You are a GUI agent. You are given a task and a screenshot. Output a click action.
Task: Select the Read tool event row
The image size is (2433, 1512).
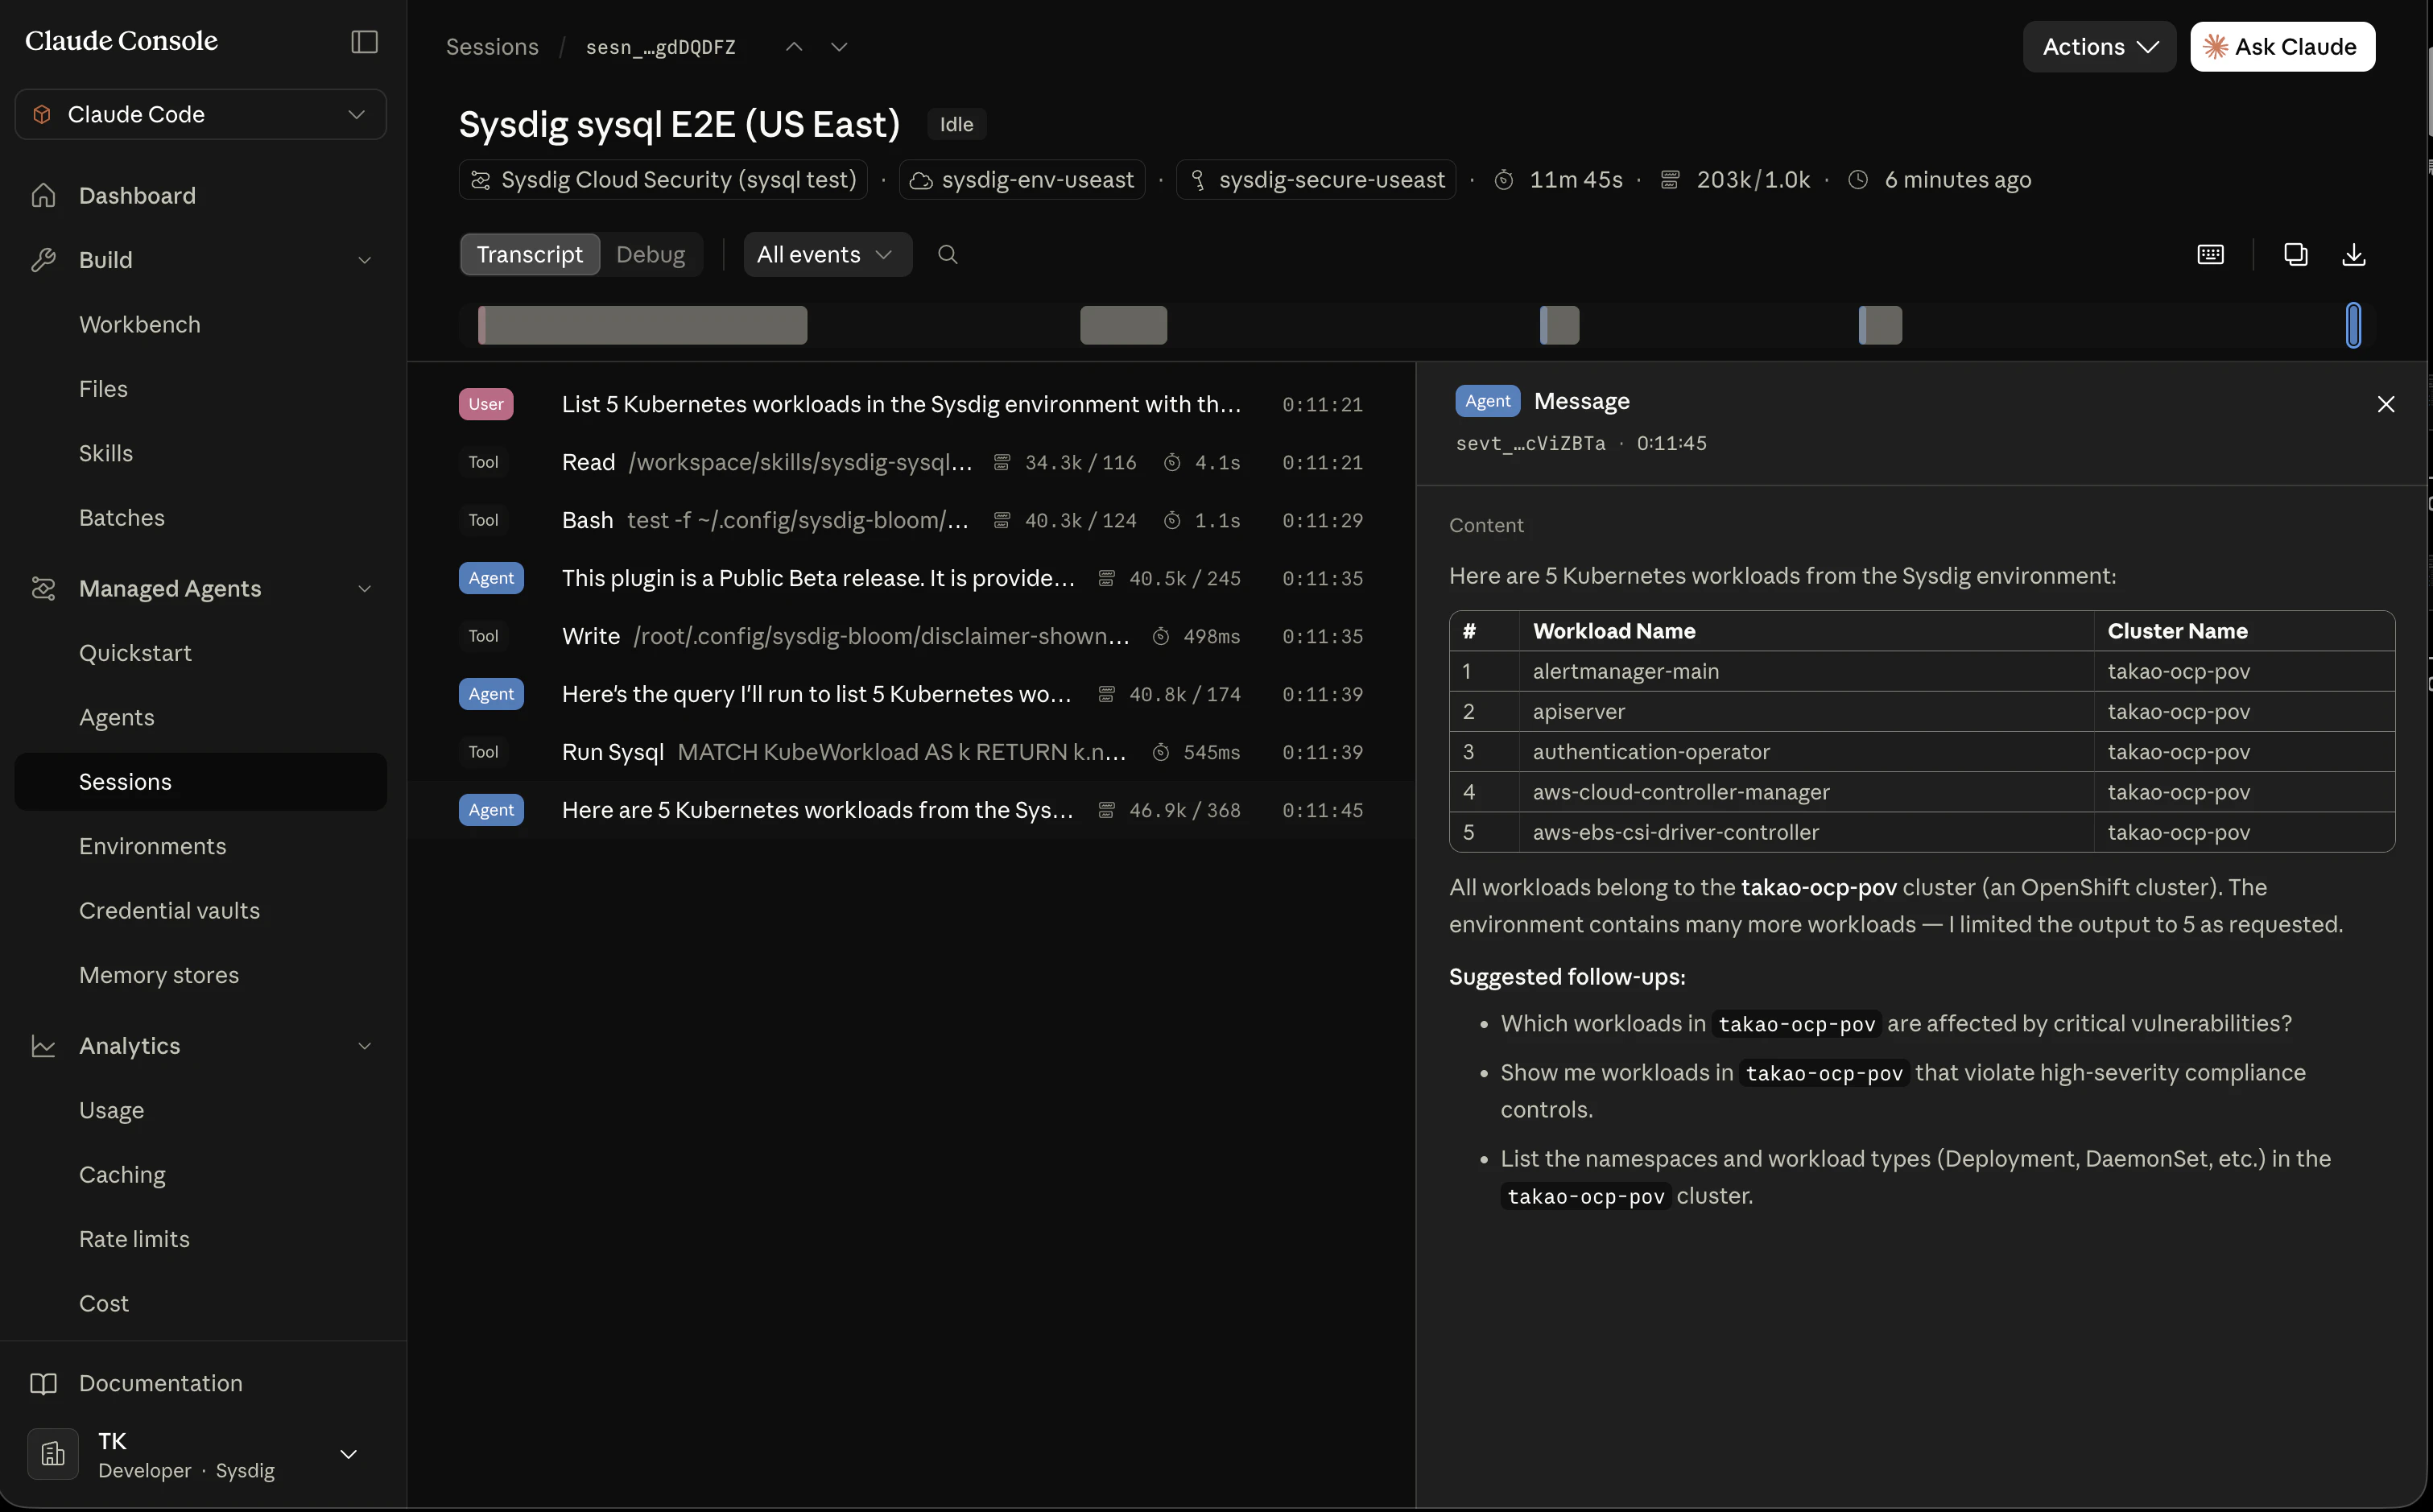[x=911, y=462]
